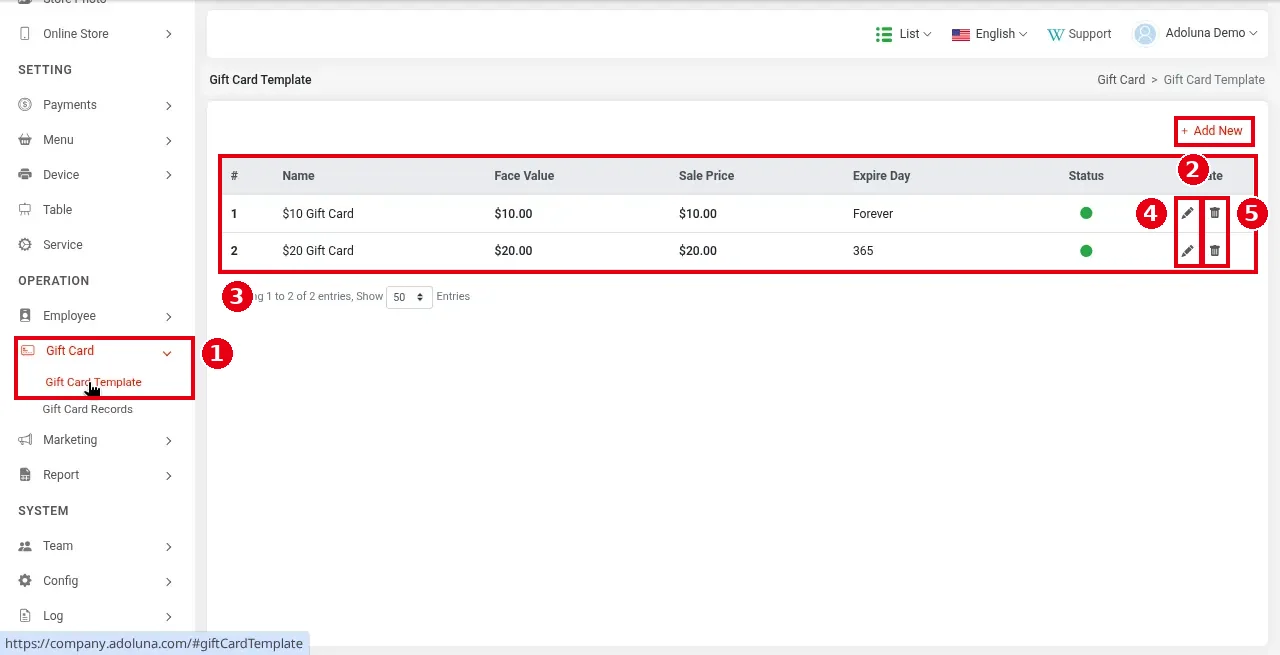Expand the Team submenu chevron
Screen dimensions: 1280x655
tap(169, 547)
